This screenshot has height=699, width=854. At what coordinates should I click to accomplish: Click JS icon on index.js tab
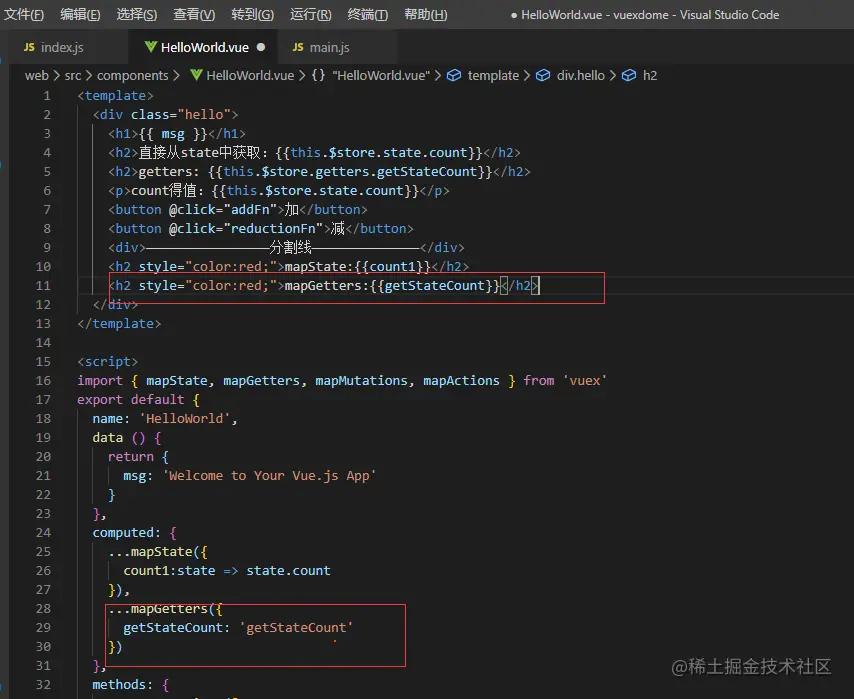[x=29, y=47]
